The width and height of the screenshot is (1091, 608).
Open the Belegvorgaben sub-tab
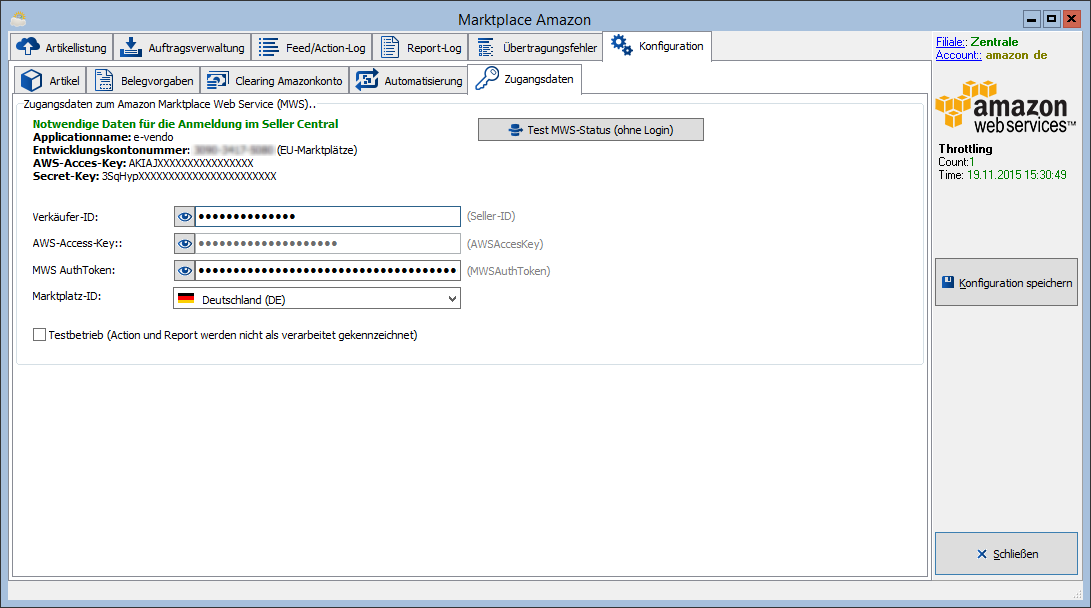tap(143, 81)
